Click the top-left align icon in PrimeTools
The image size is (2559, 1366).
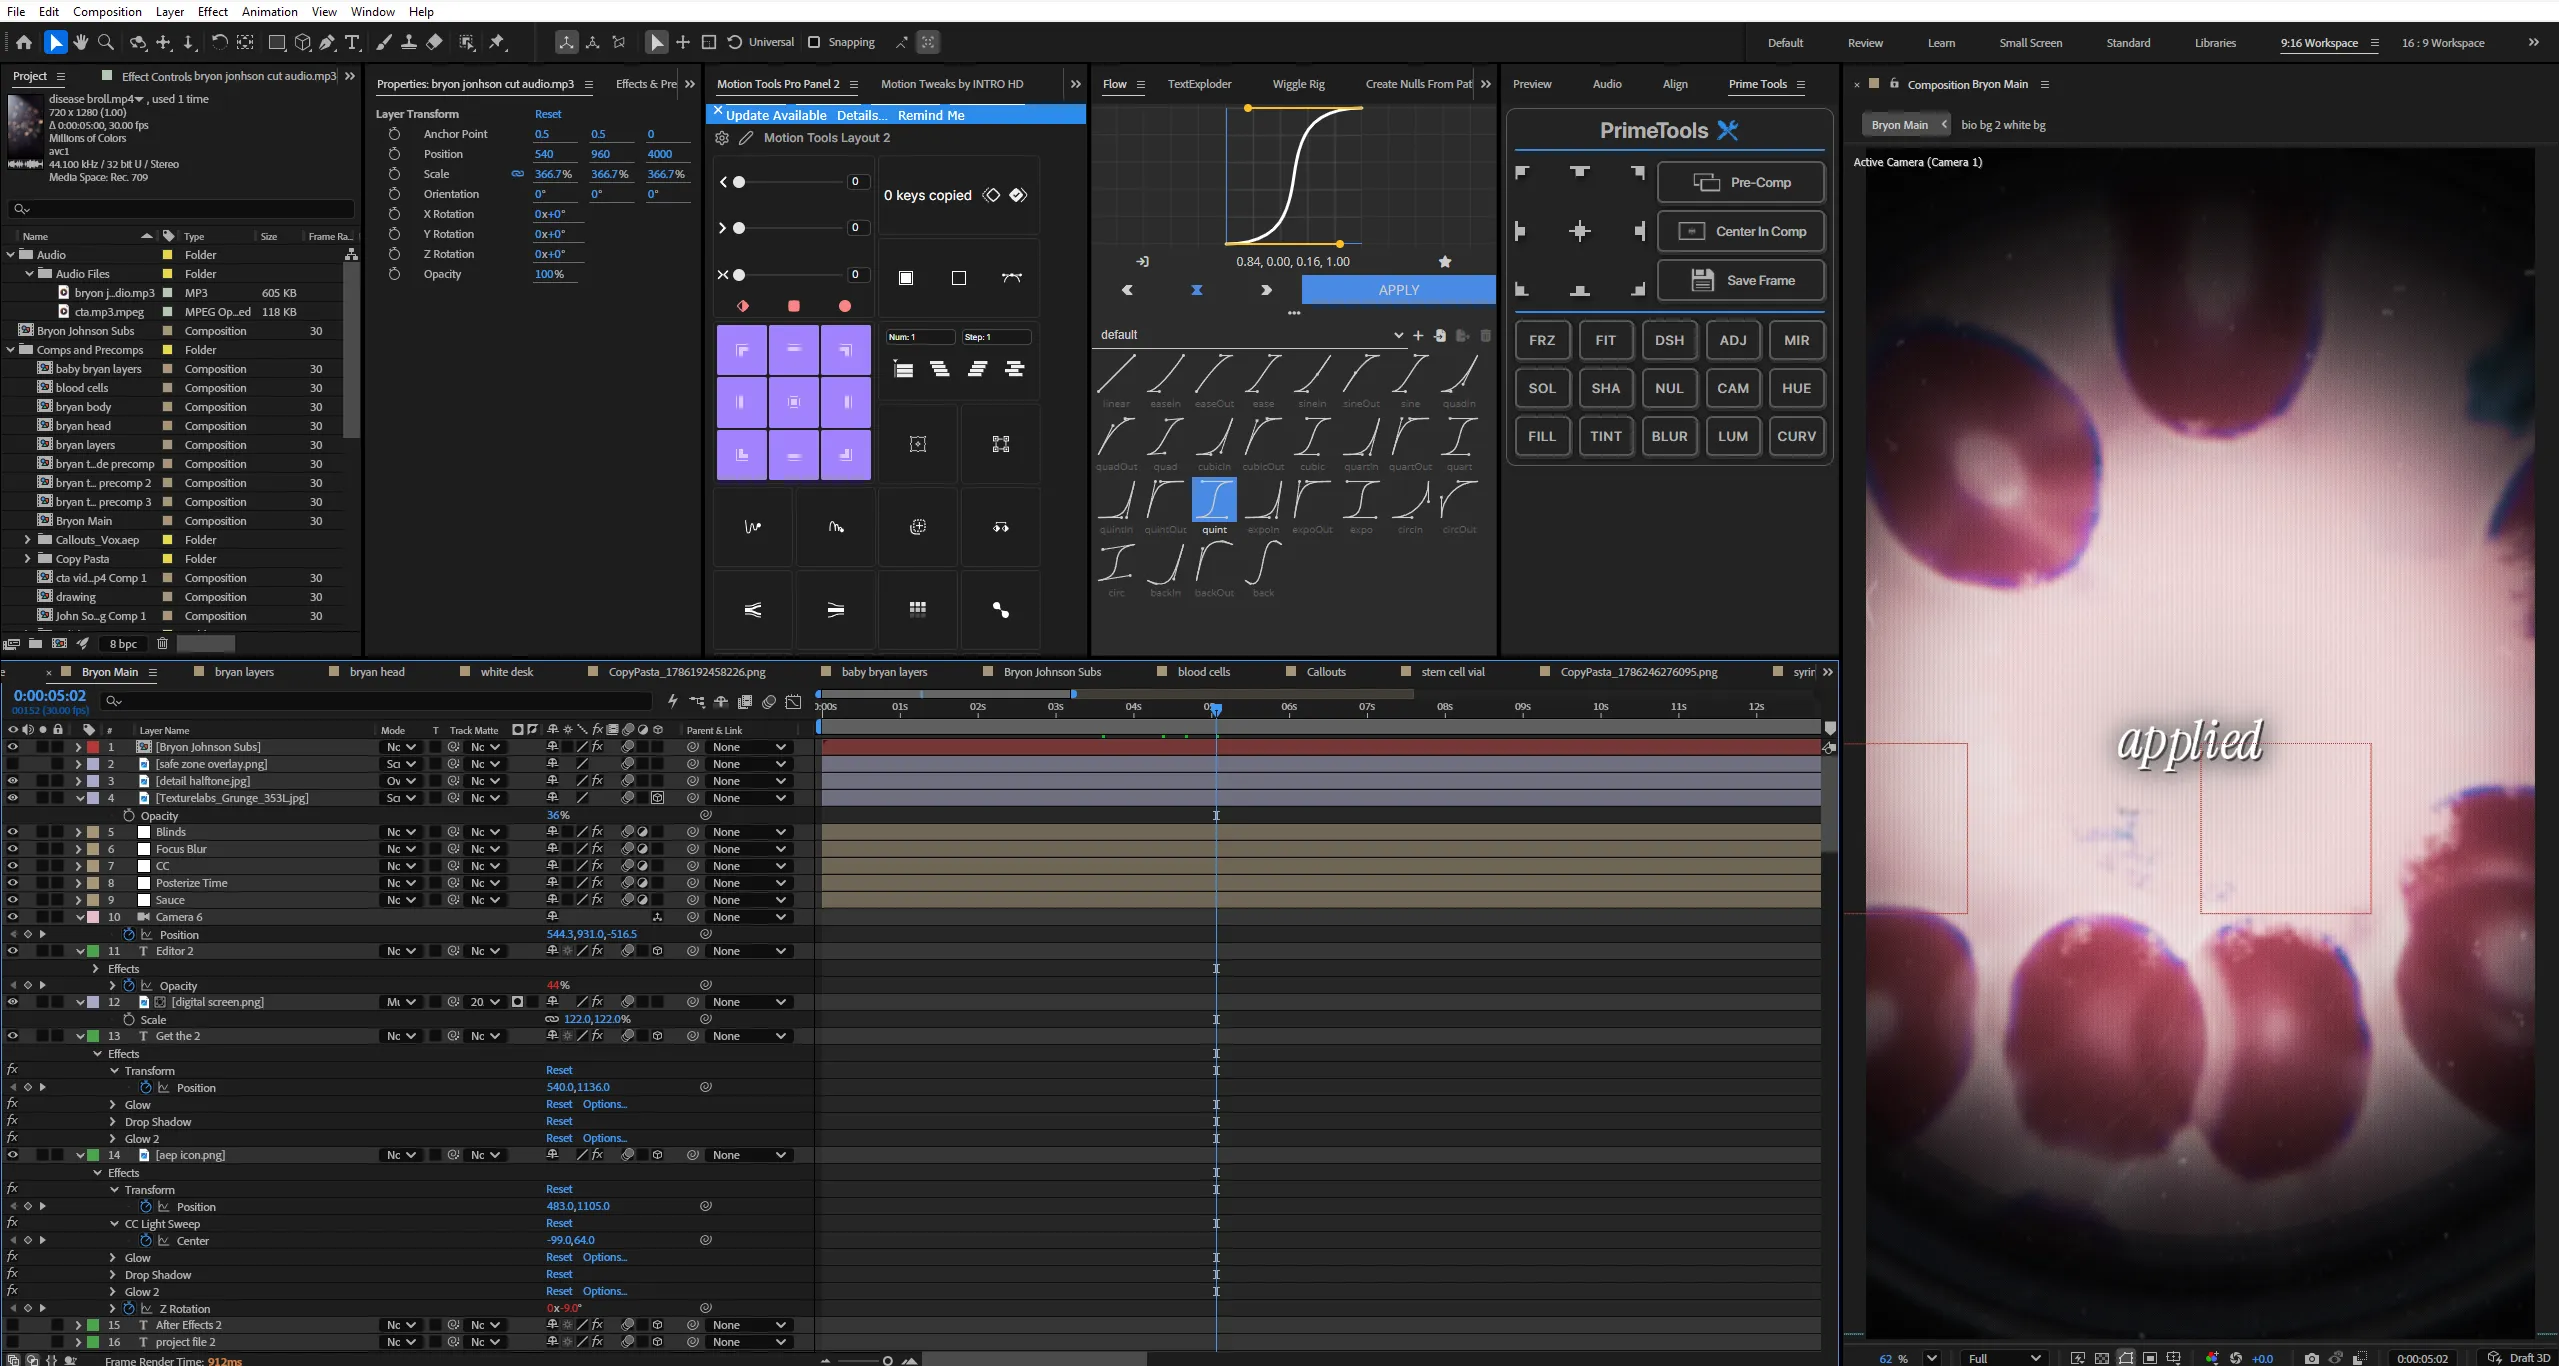1522,172
